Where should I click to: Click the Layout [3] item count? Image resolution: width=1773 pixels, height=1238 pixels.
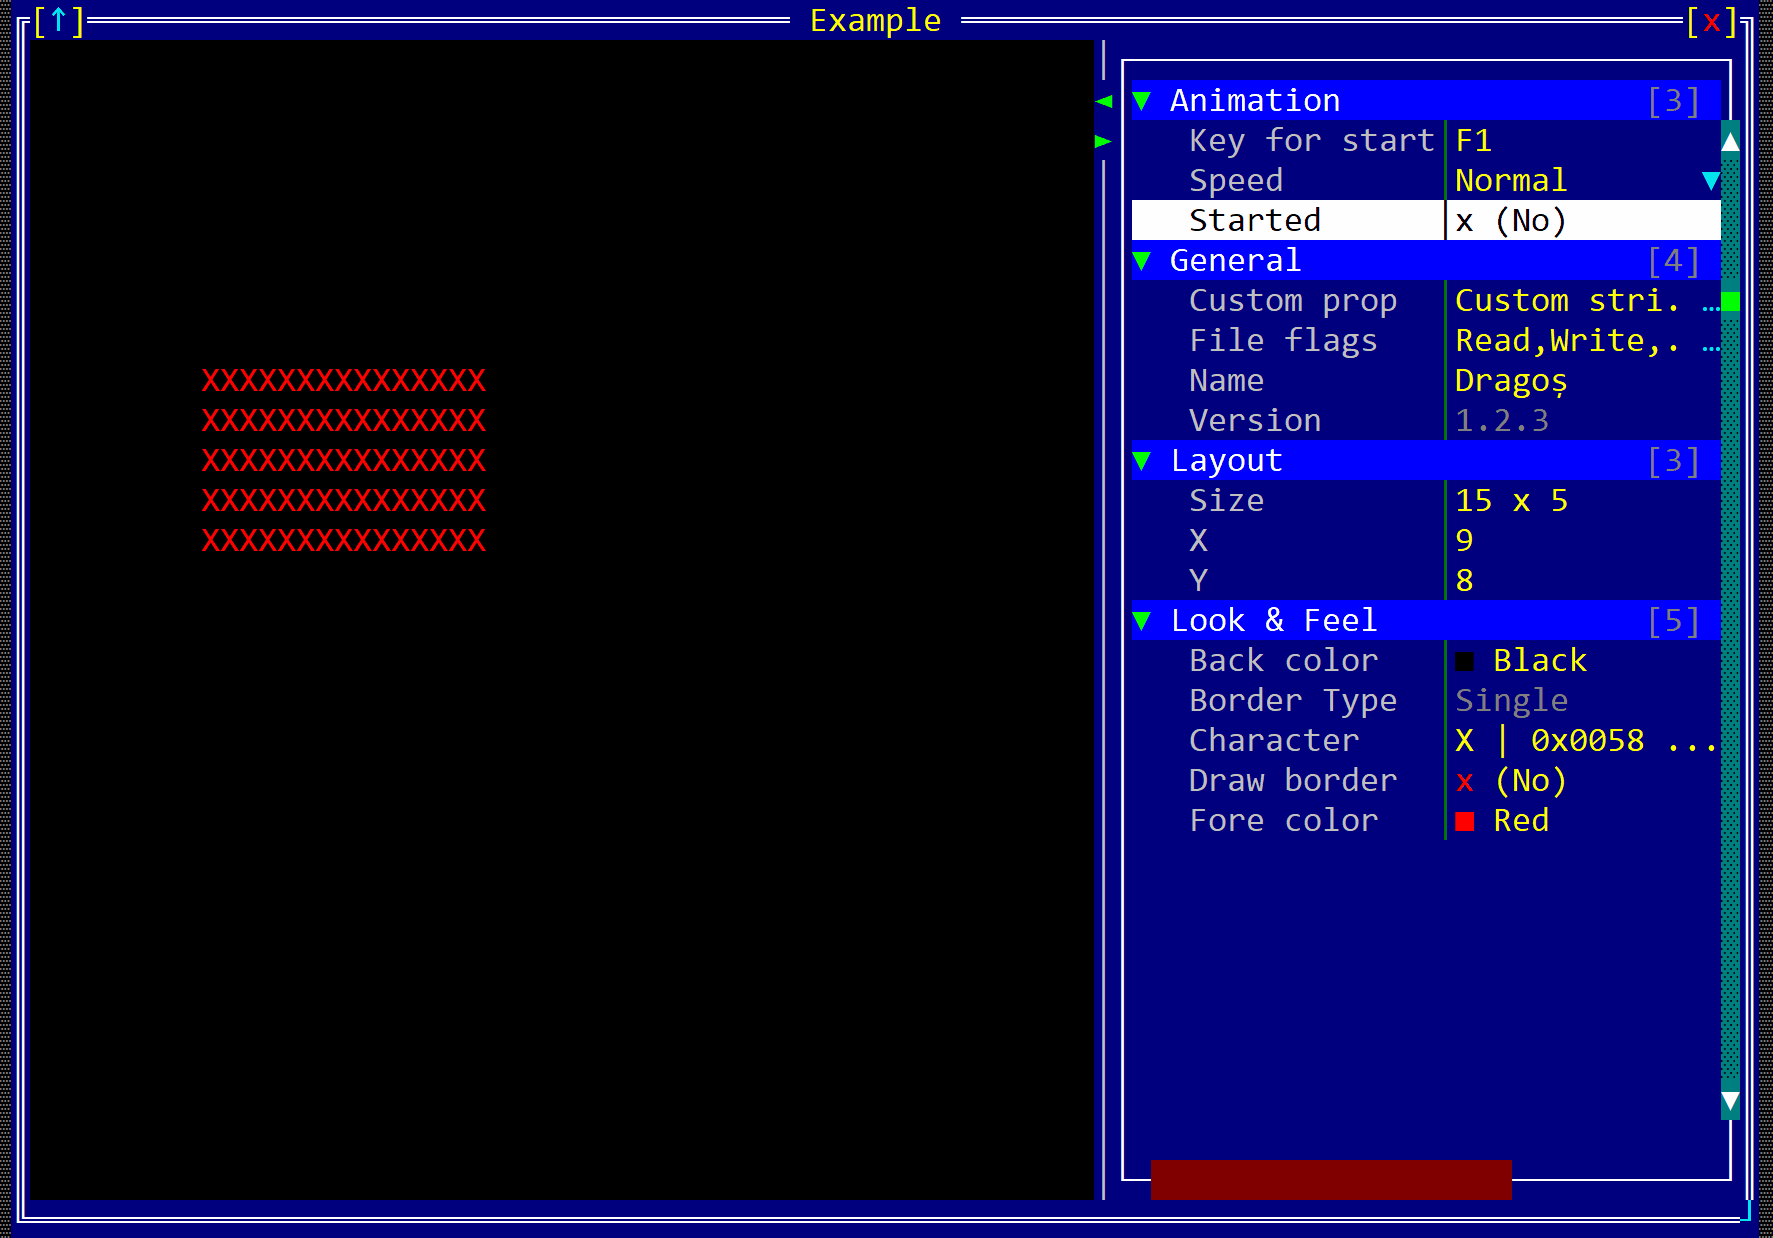1673,461
